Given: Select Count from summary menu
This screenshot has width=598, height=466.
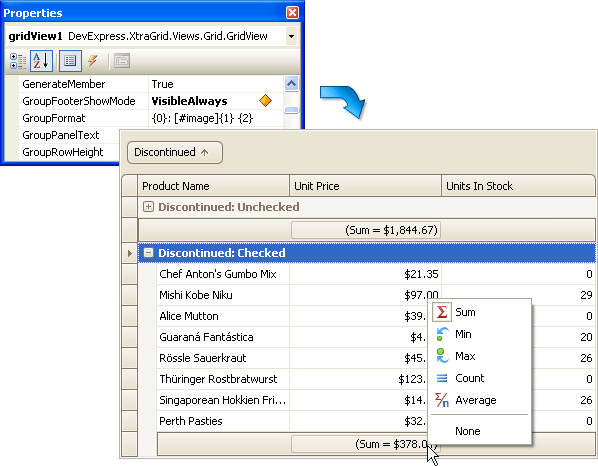Looking at the screenshot, I should pos(469,378).
